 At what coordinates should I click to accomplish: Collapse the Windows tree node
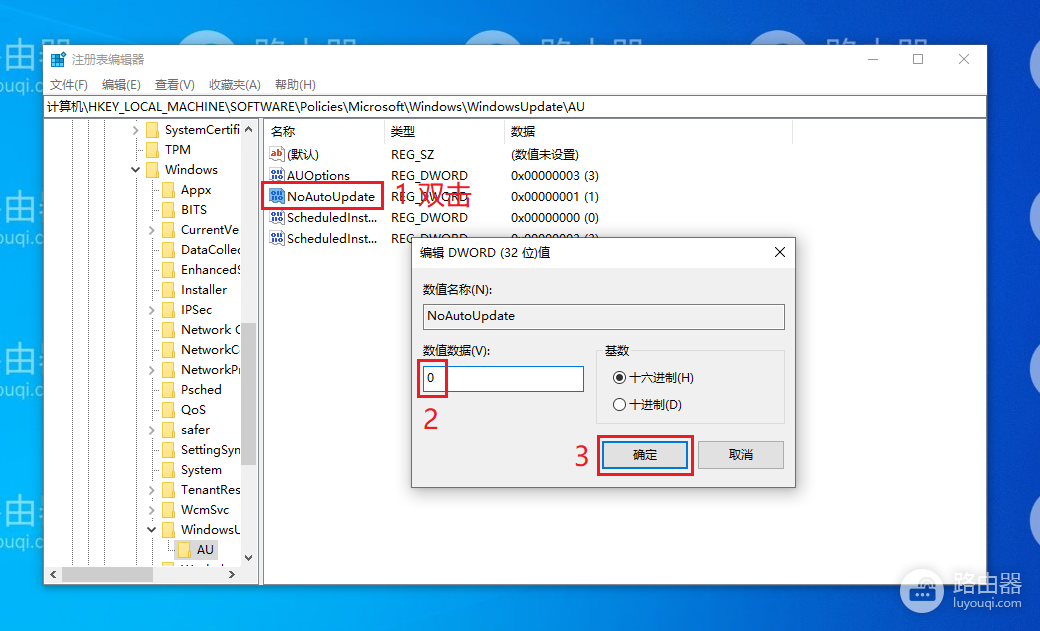point(135,170)
